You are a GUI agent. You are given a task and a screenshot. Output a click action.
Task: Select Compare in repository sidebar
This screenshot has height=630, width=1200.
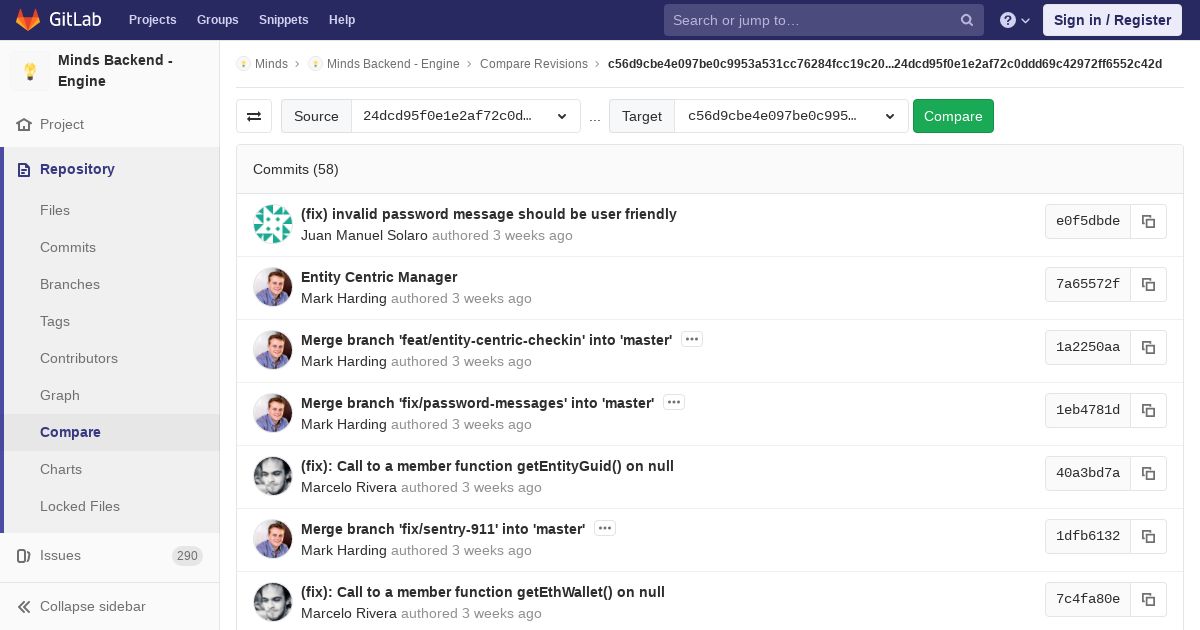point(70,432)
